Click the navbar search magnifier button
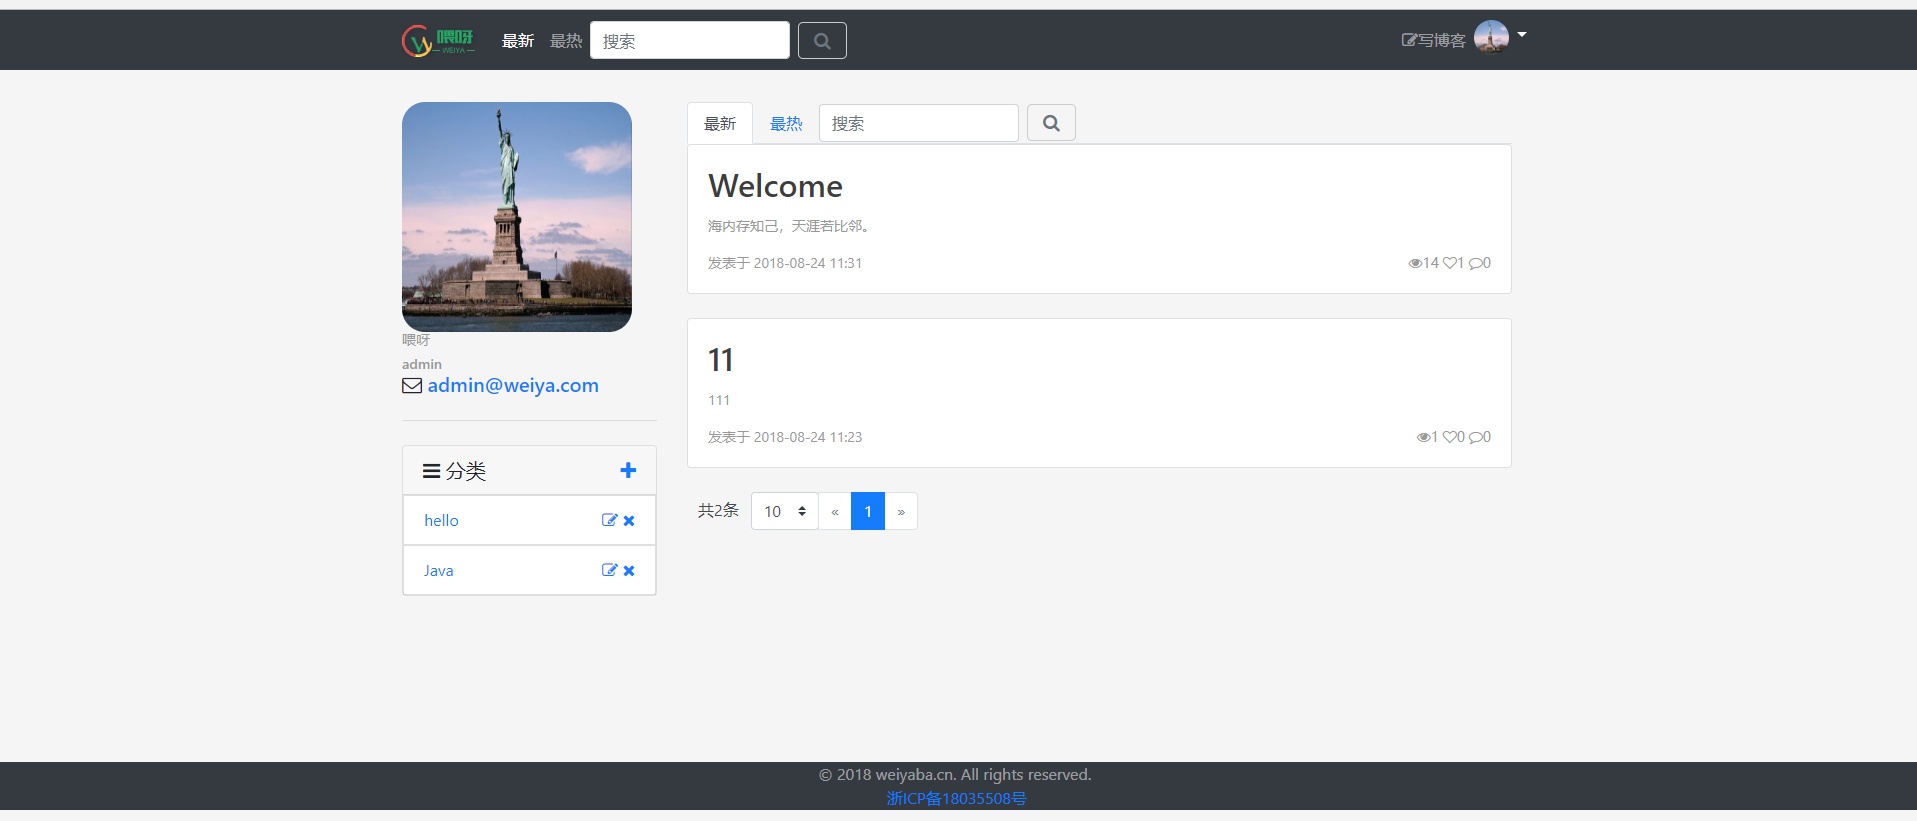 pos(822,41)
